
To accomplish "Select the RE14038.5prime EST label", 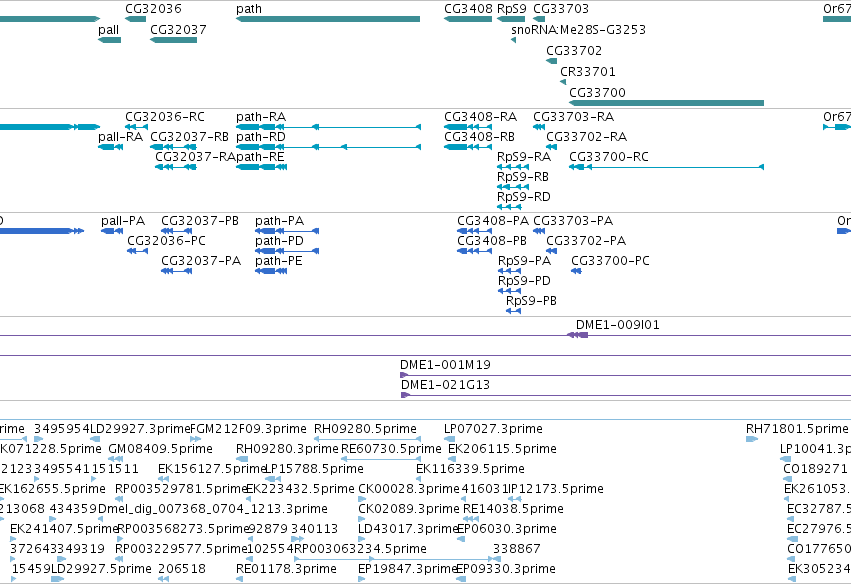I will pyautogui.click(x=513, y=509).
